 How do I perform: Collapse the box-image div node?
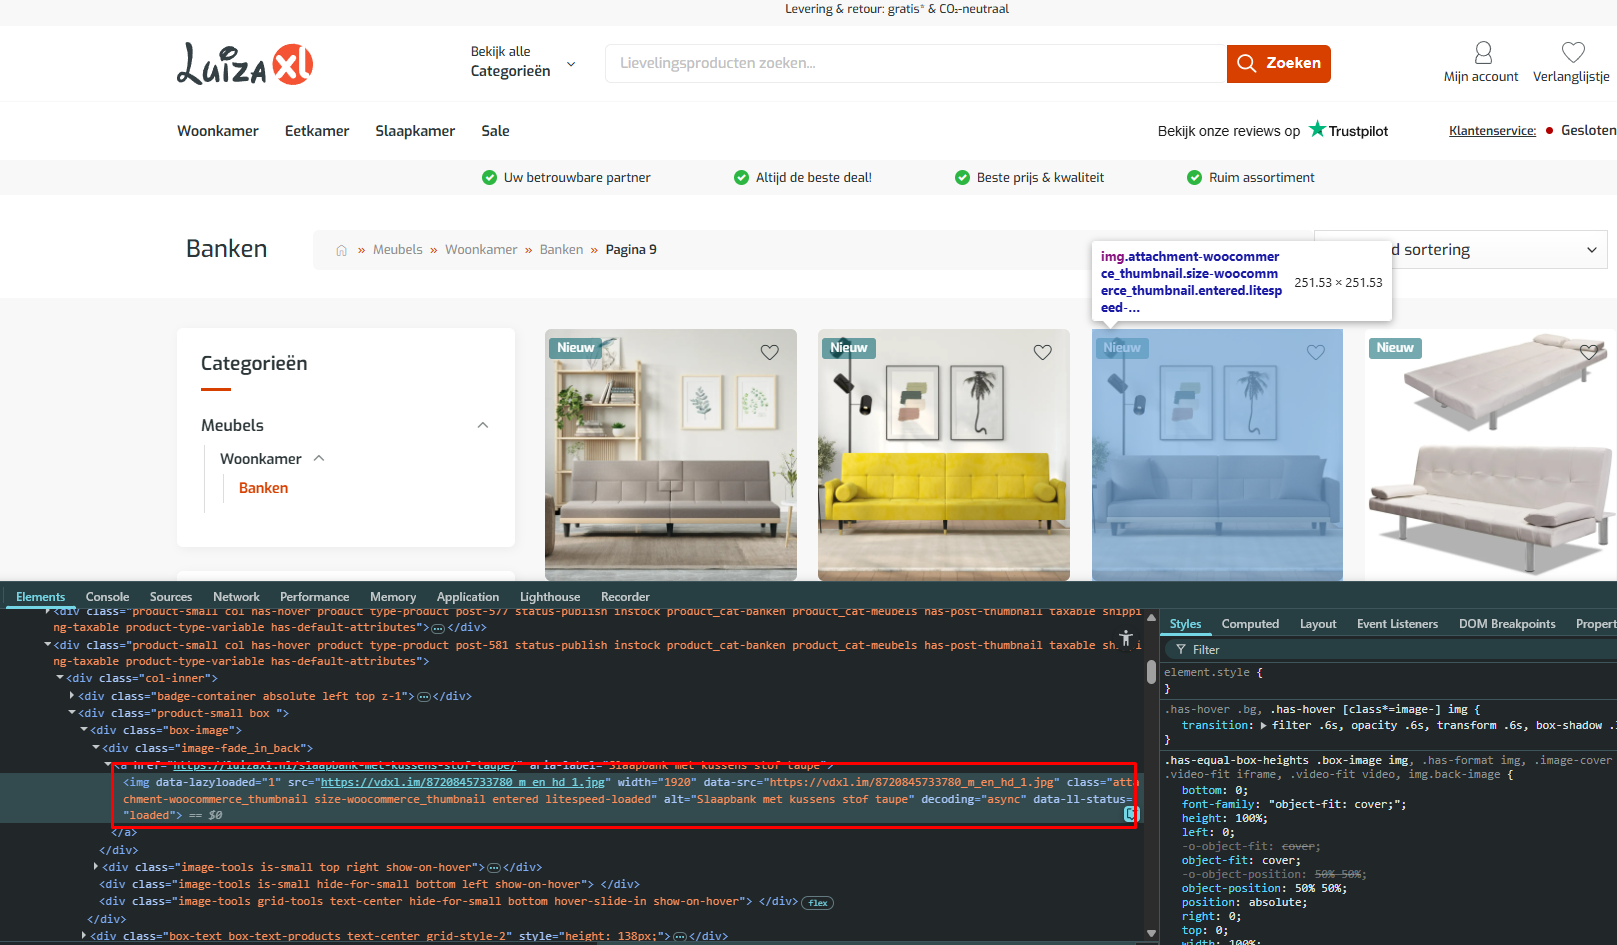click(x=84, y=731)
